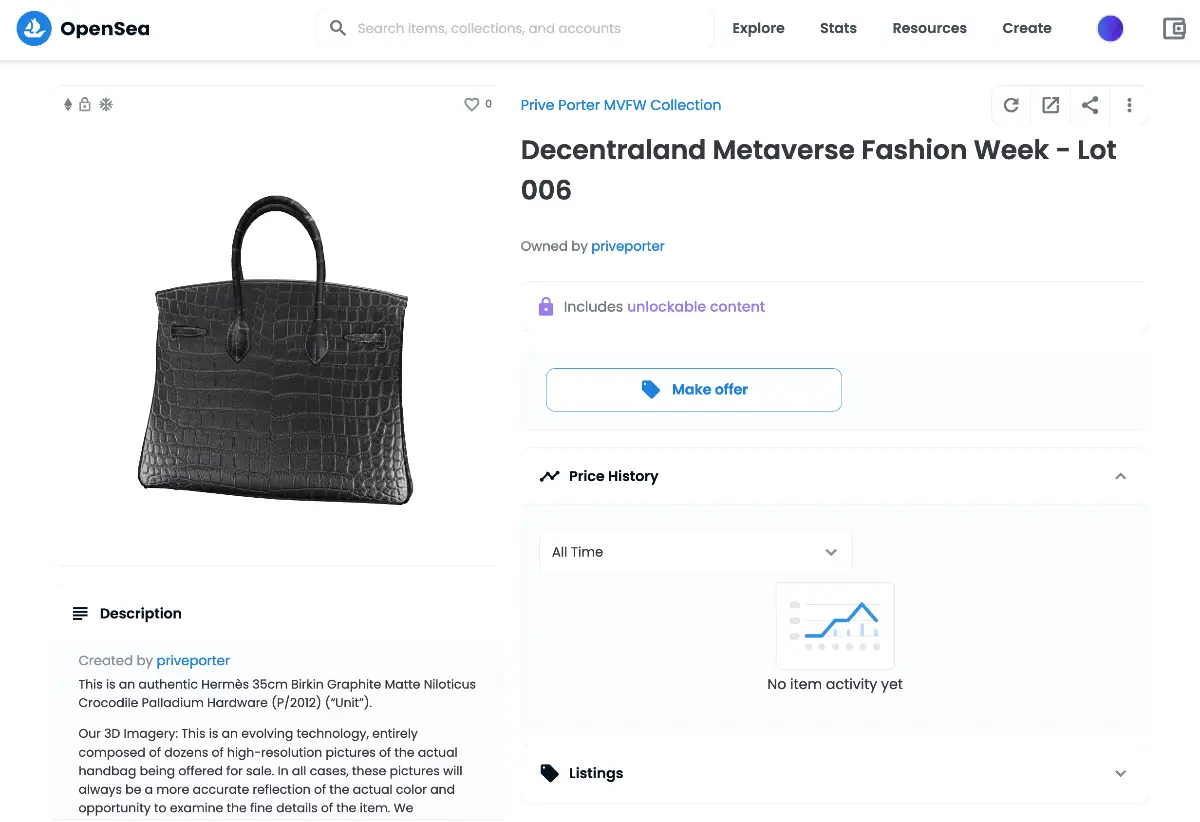This screenshot has width=1200, height=822.
Task: Refresh metadata with the reload icon
Action: click(1011, 105)
